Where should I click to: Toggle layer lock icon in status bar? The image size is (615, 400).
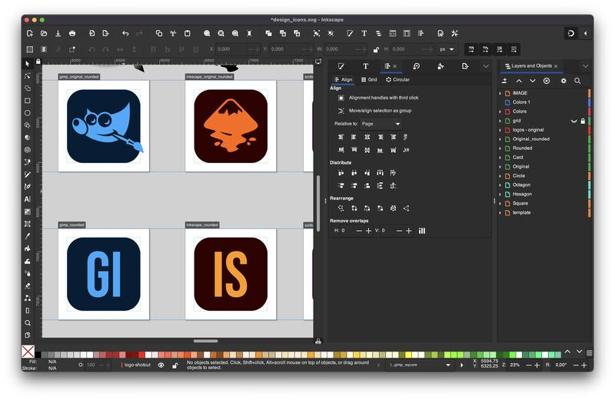[x=175, y=365]
